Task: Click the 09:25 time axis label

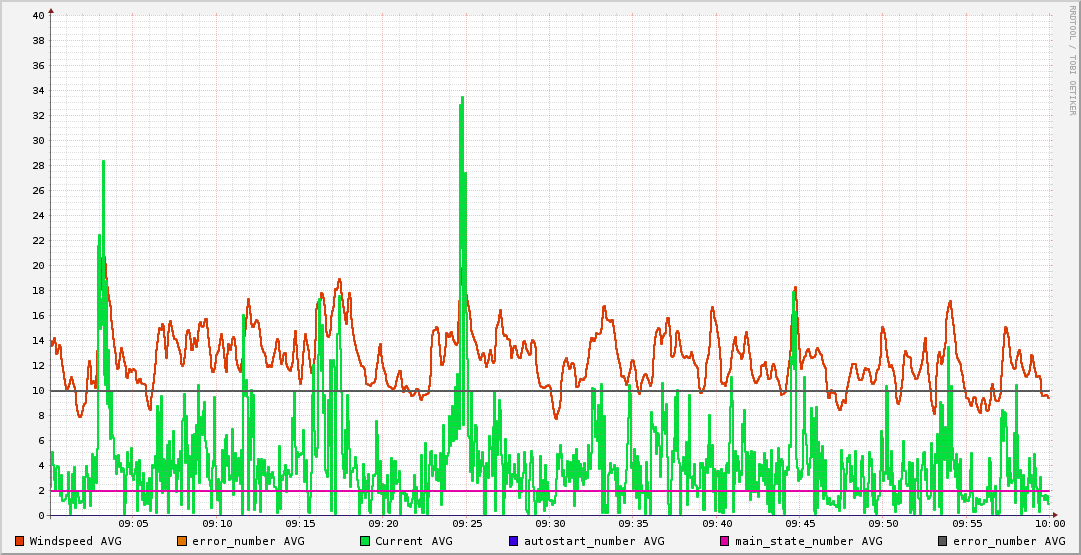Action: pyautogui.click(x=467, y=525)
